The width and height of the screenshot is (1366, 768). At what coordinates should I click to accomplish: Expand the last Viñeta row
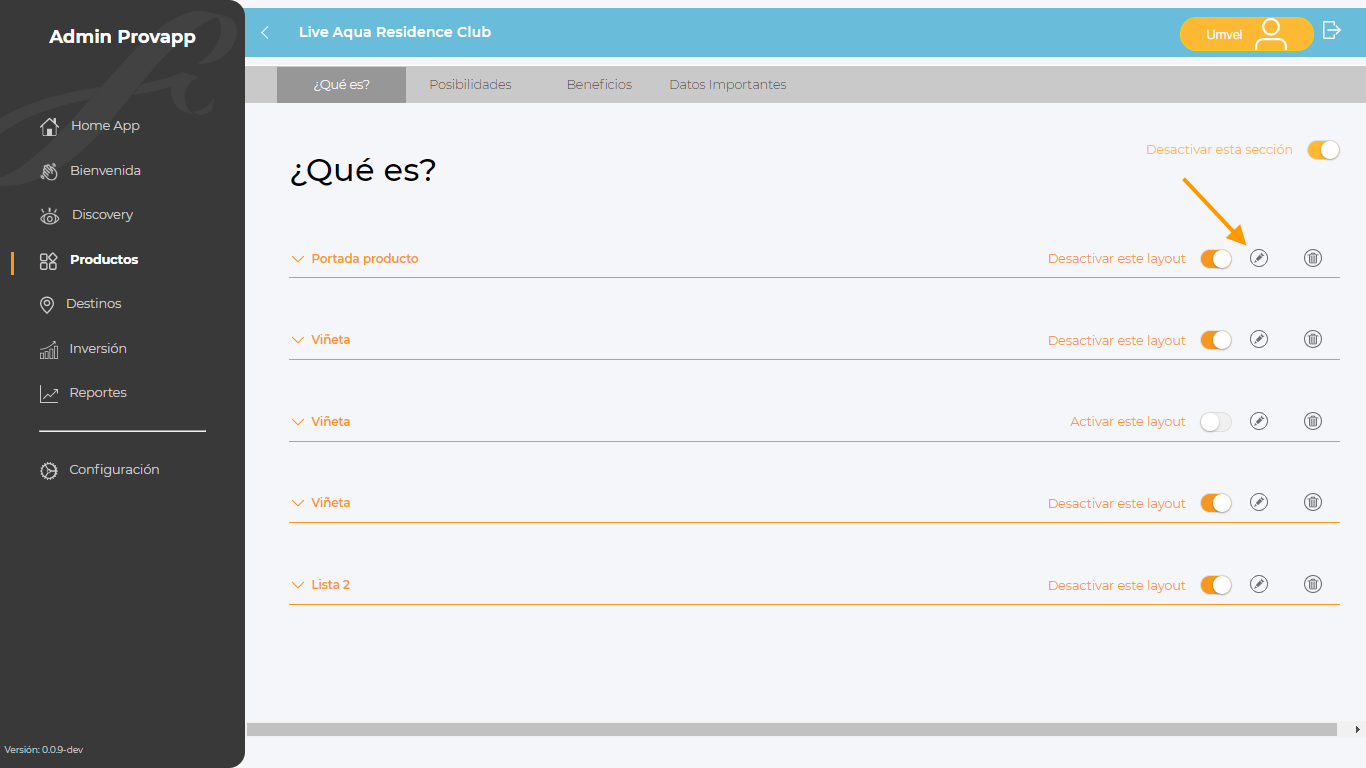pos(297,503)
